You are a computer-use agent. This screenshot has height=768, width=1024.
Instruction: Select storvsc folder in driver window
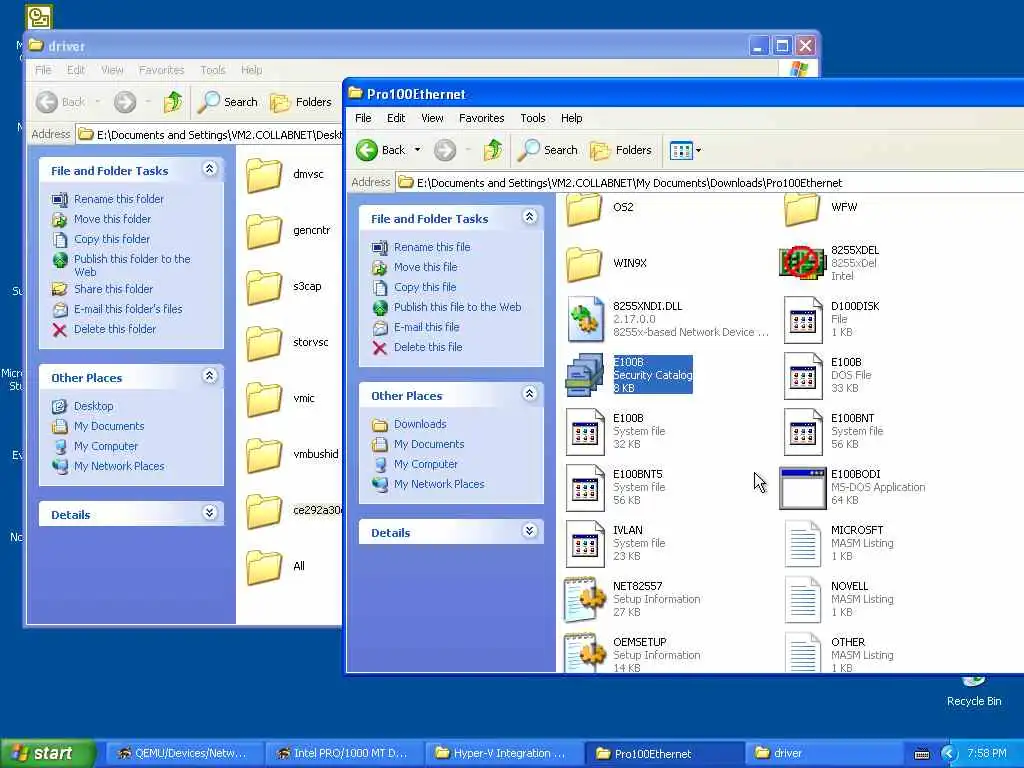[287, 343]
